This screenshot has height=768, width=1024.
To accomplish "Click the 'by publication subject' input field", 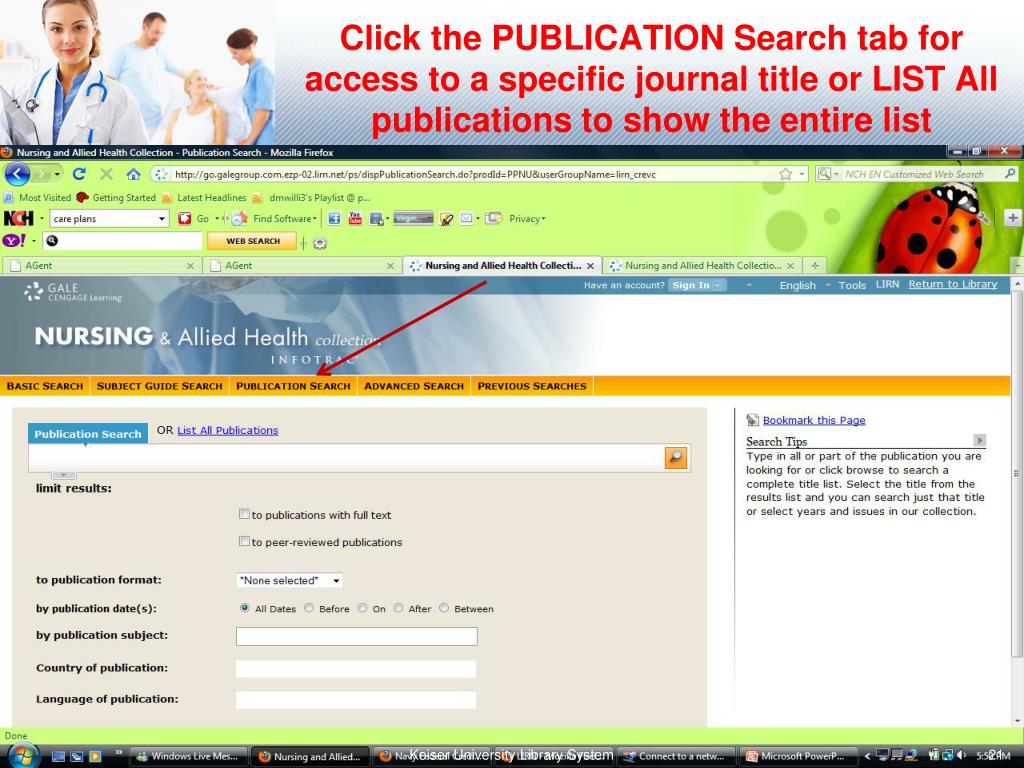I will (x=357, y=636).
